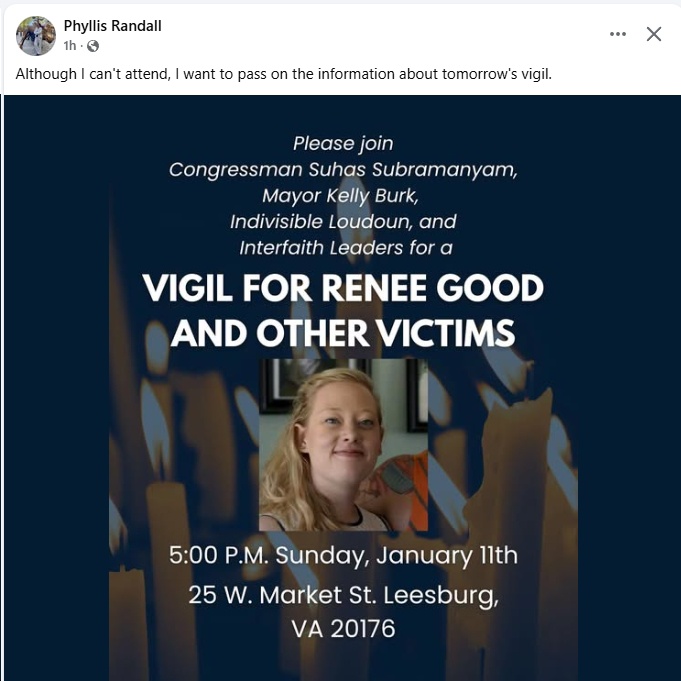The image size is (681, 681).
Task: Click the 'Indivisible Loudoun, and' line
Action: point(343,222)
